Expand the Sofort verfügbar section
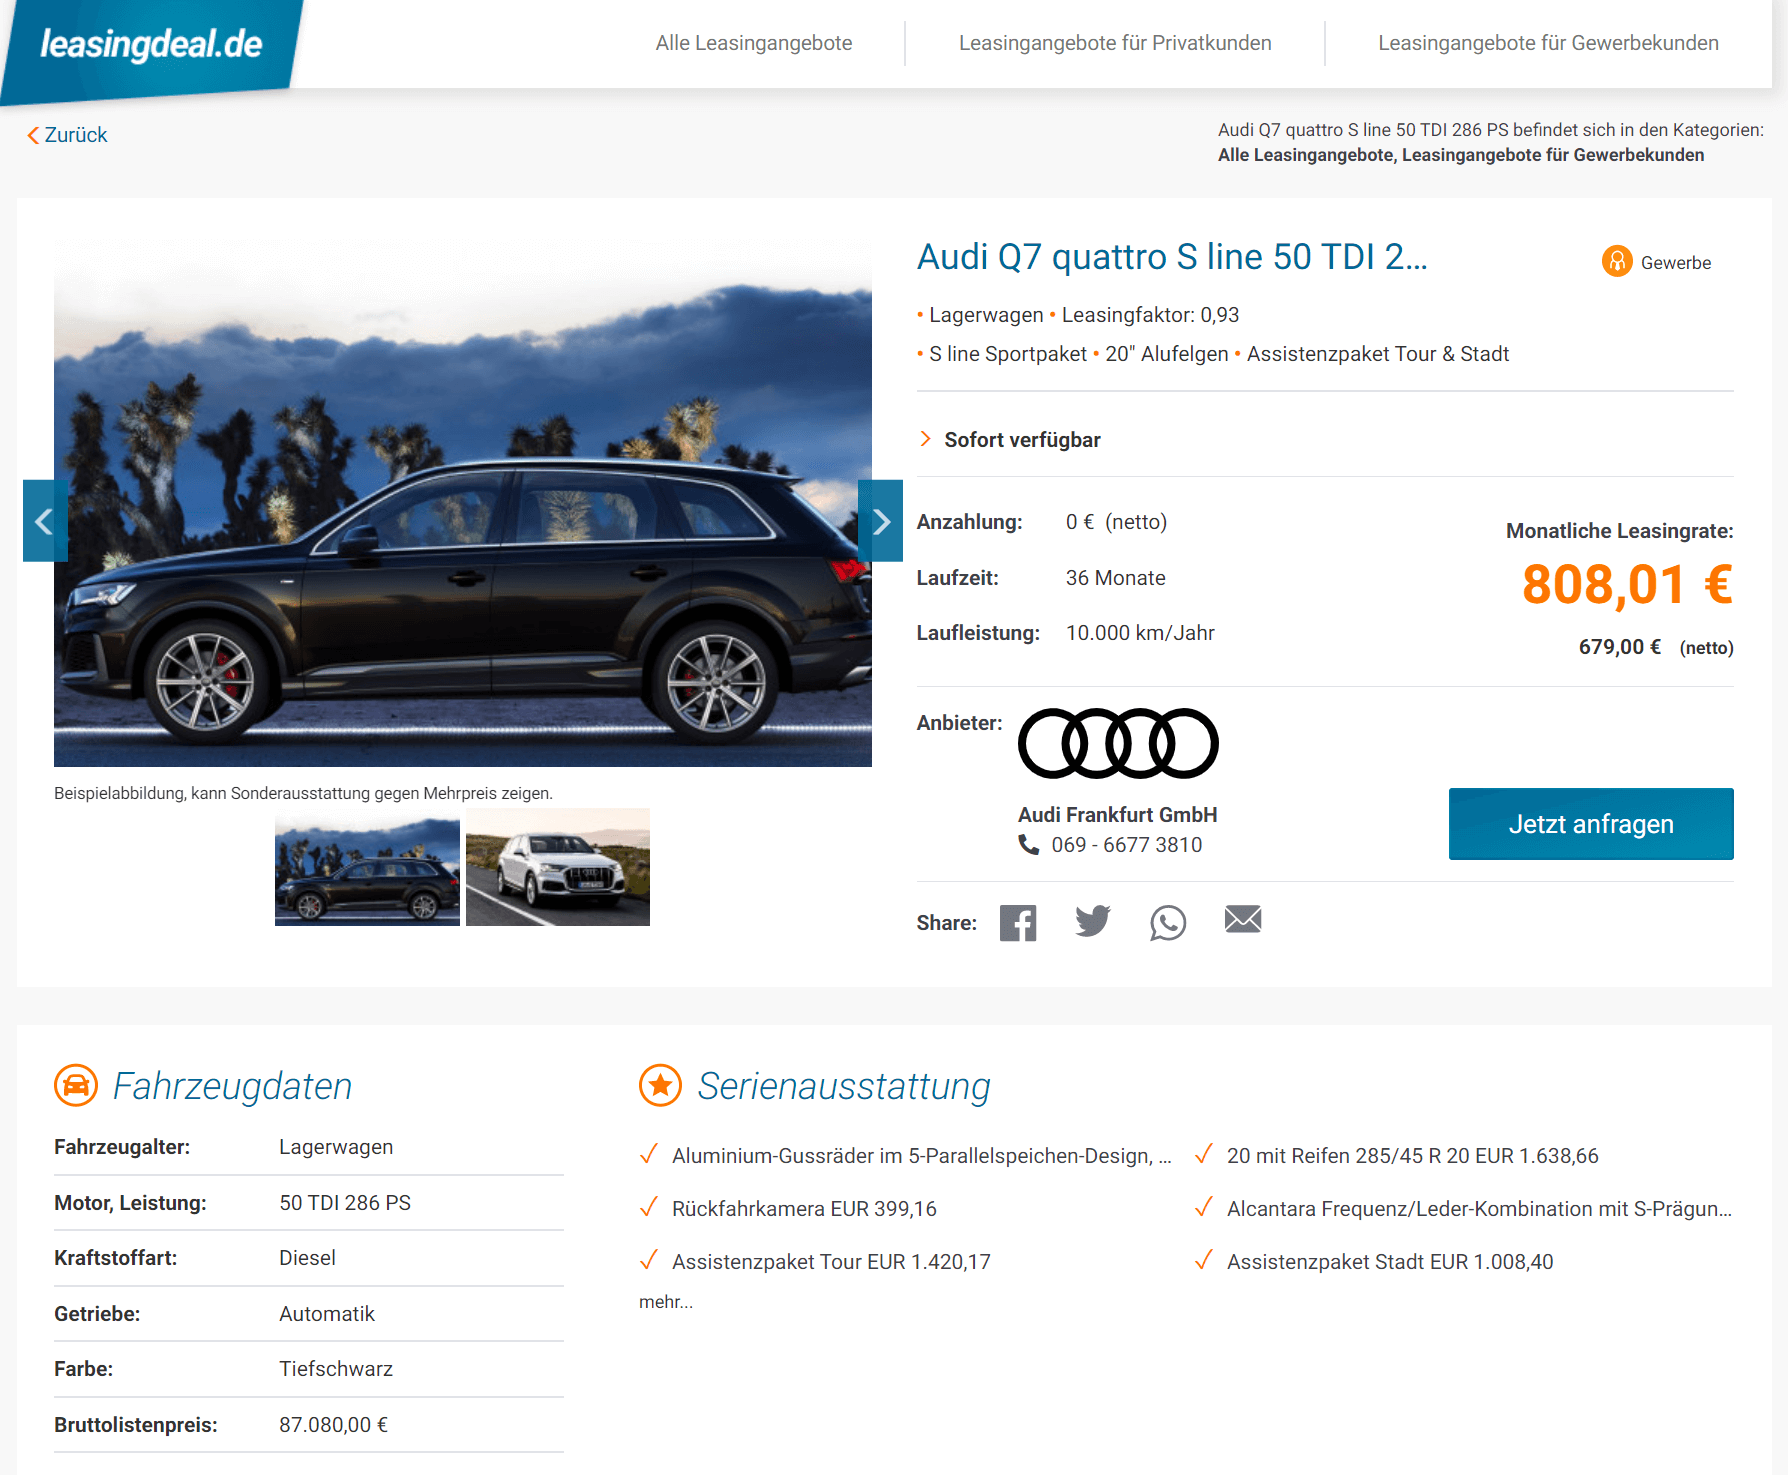This screenshot has width=1788, height=1475. coord(1010,440)
